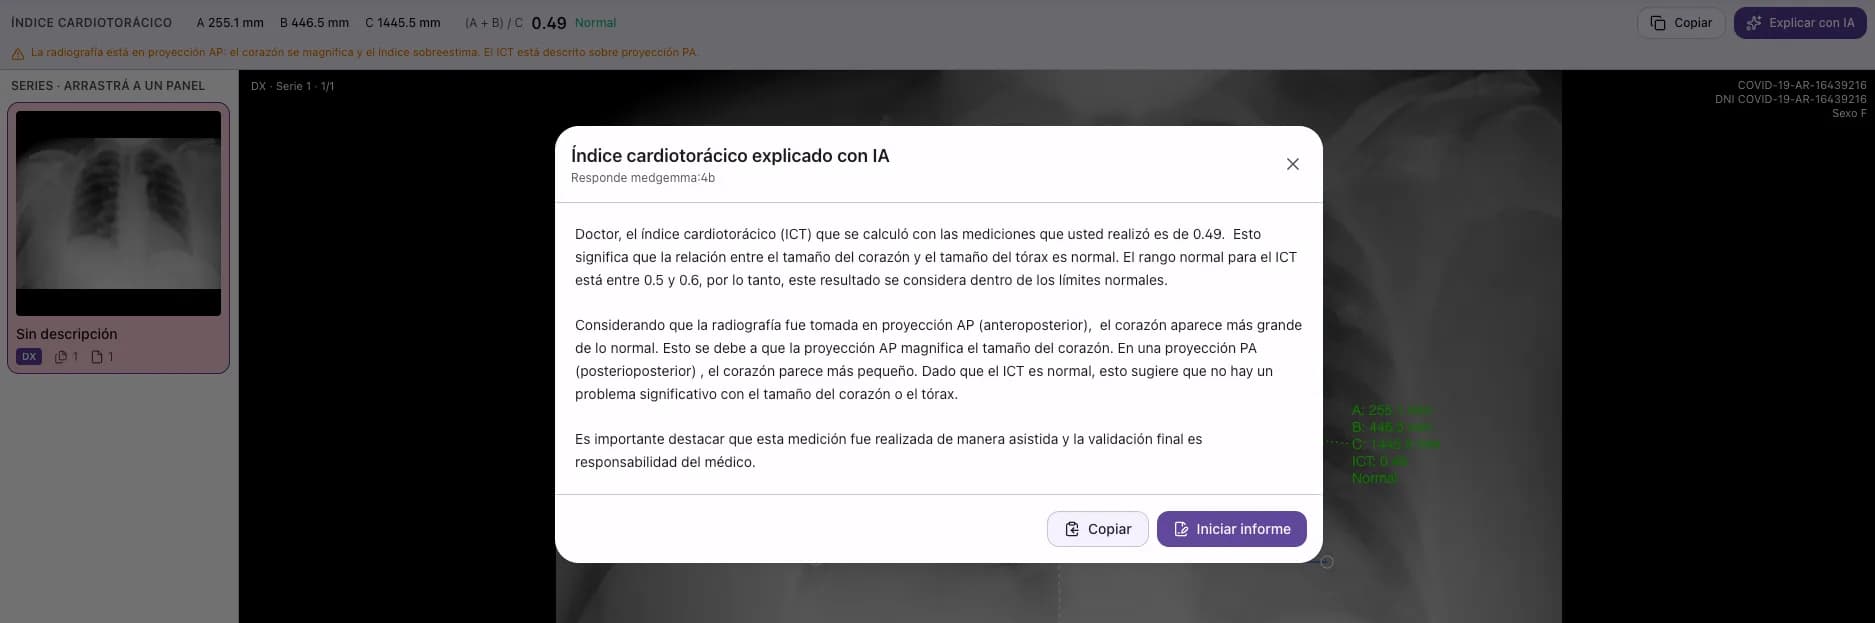The width and height of the screenshot is (1875, 623).
Task: Click the Sexo F patient overlay text
Action: (1849, 114)
